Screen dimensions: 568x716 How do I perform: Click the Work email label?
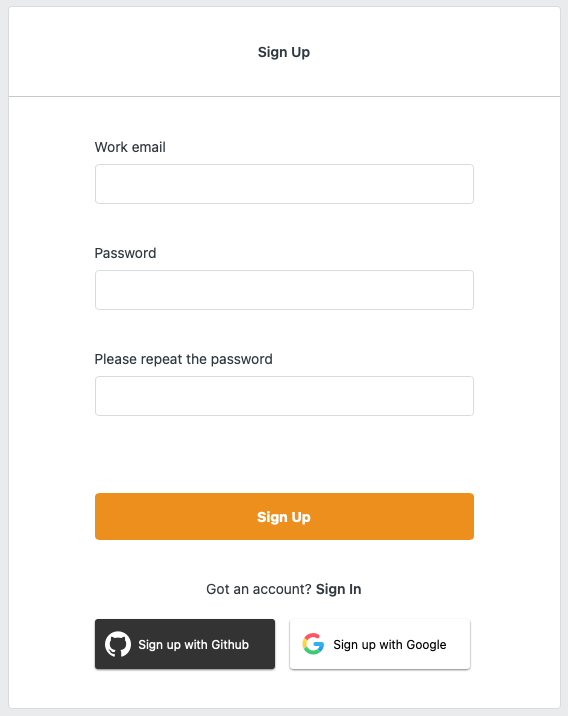pos(130,147)
